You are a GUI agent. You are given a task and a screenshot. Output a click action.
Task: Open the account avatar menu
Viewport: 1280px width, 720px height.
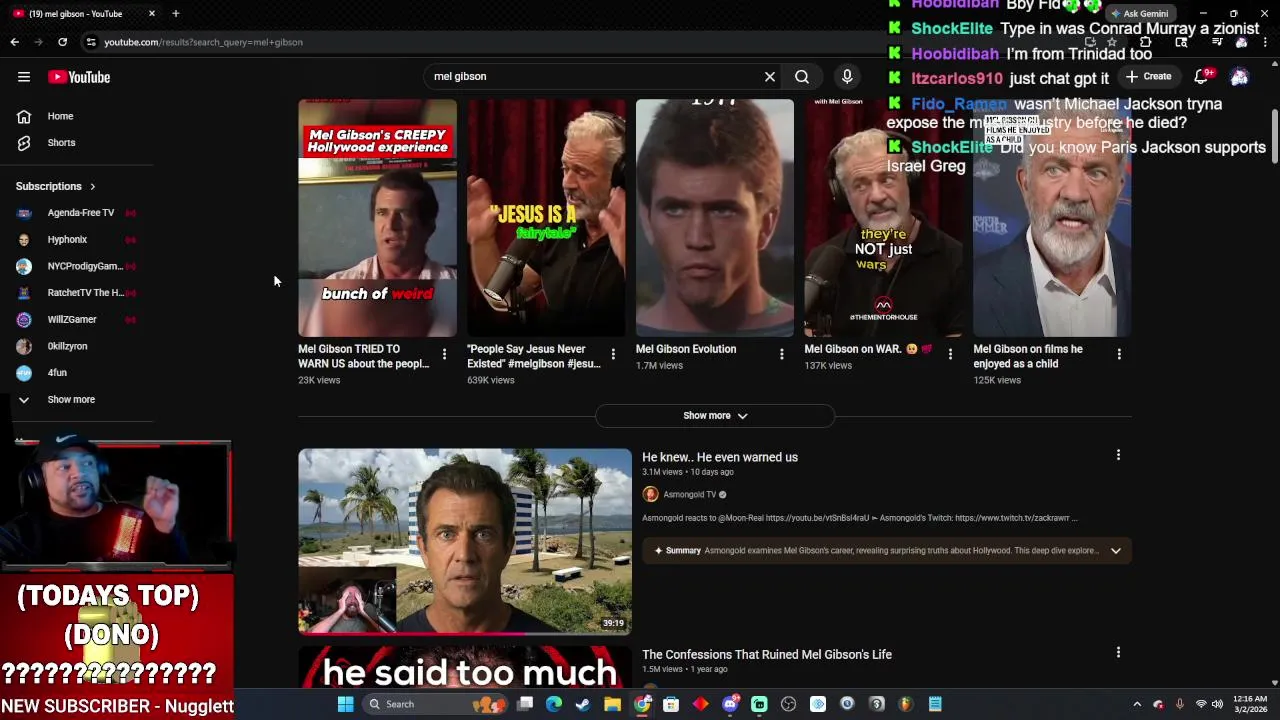coord(1239,77)
